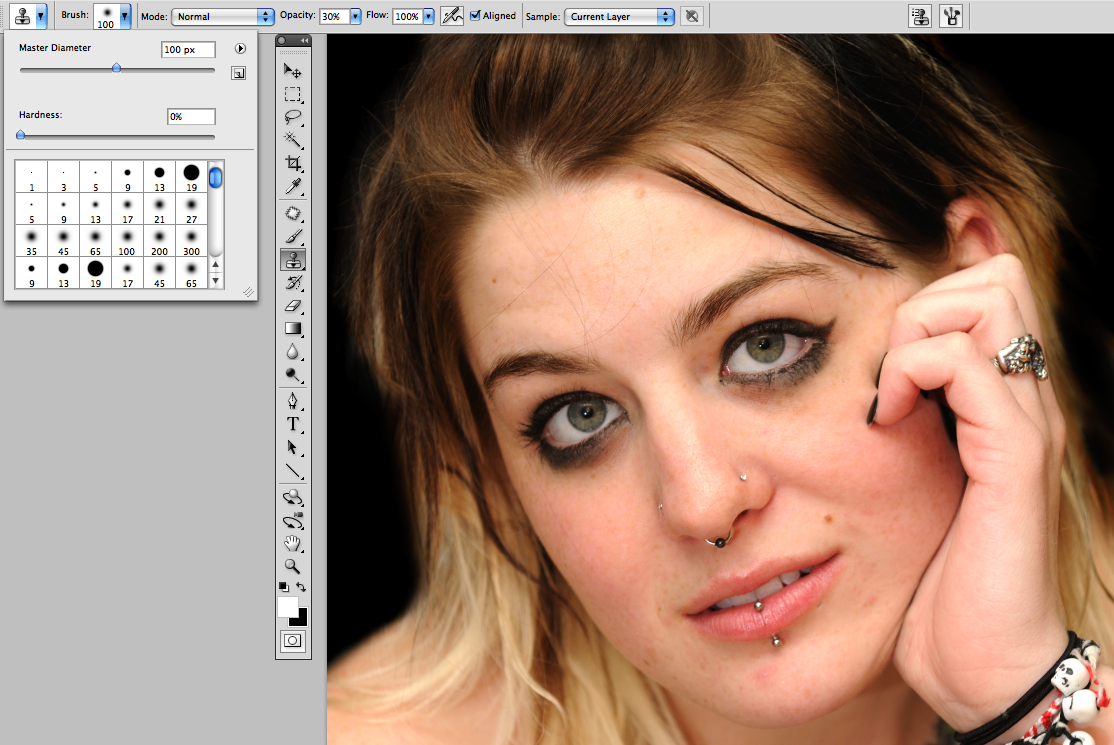Select the Crop tool
Viewport: 1114px width, 745px height.
pos(293,163)
